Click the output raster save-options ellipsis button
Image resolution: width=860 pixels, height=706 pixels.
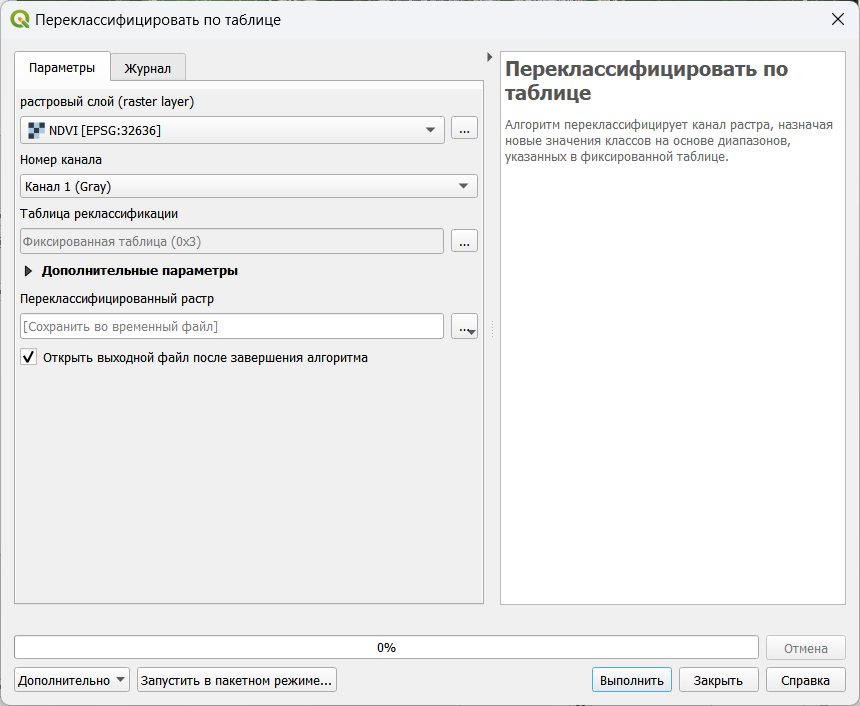click(x=464, y=327)
